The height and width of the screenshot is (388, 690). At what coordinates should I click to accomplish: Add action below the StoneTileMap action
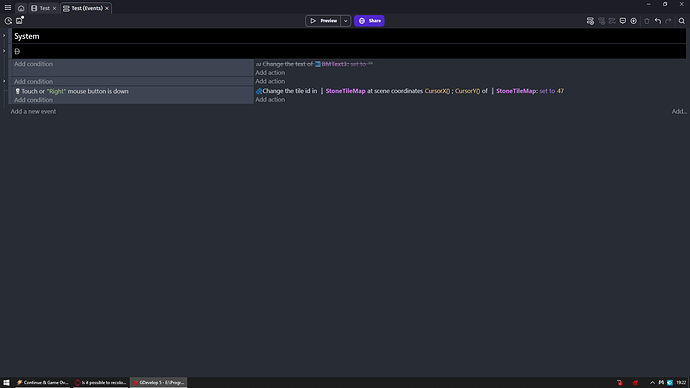270,99
